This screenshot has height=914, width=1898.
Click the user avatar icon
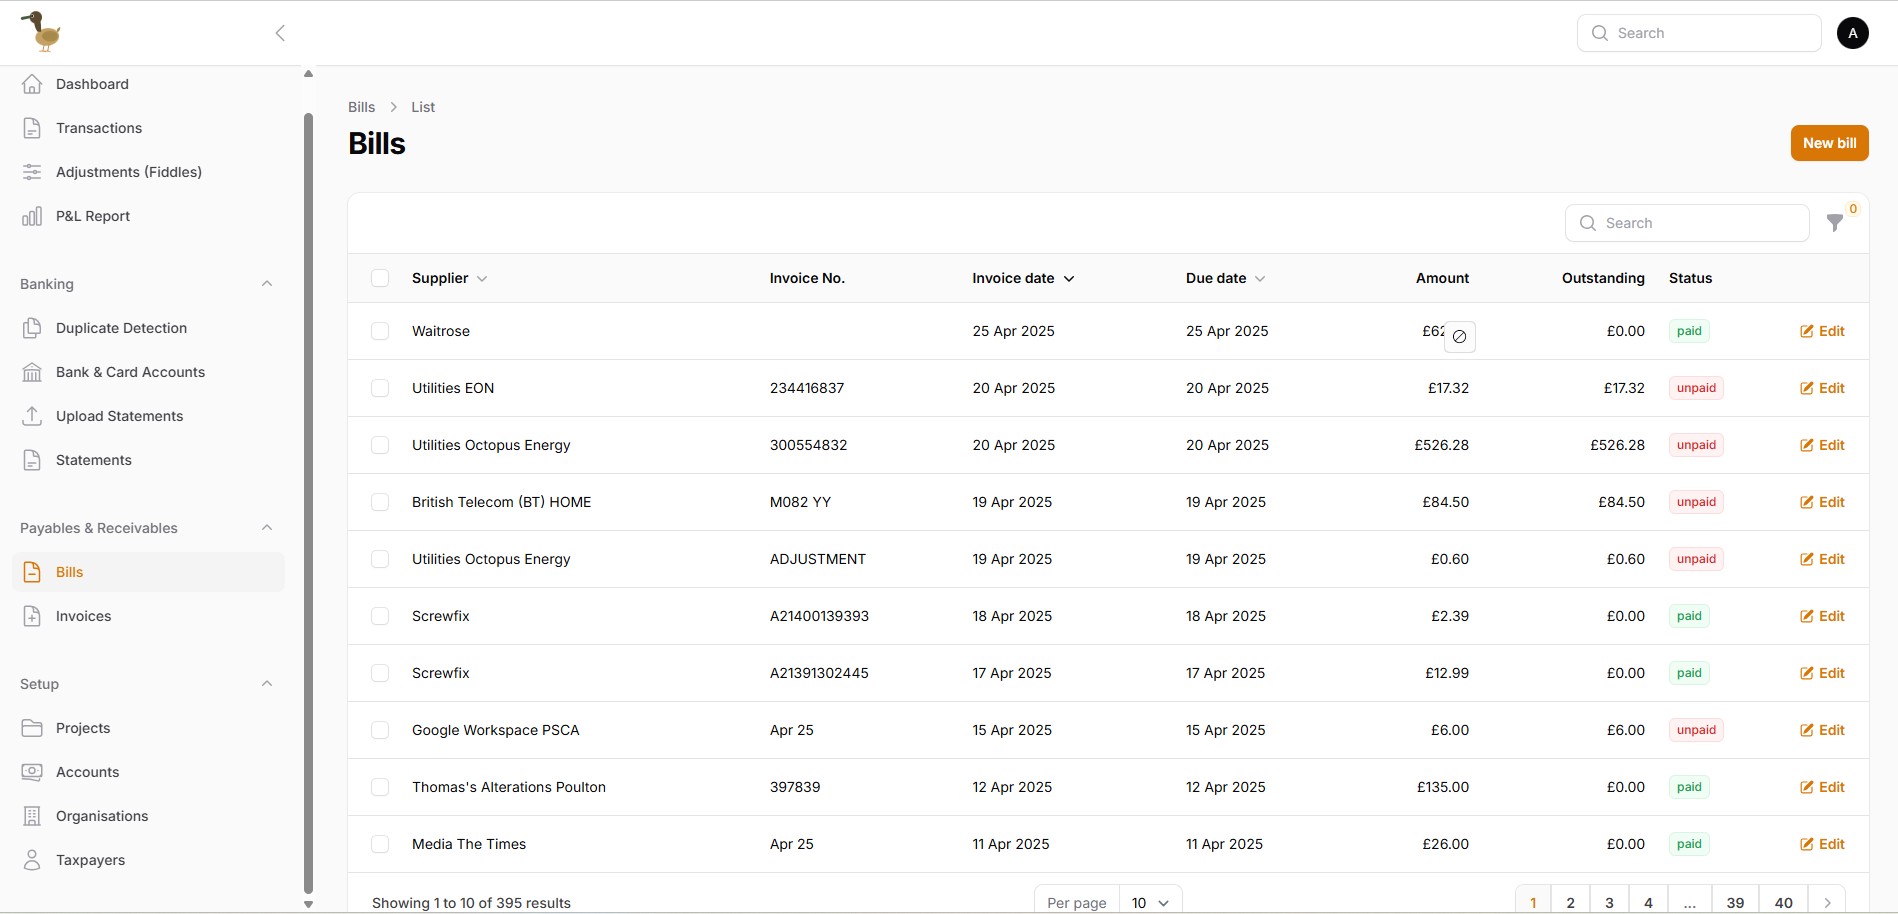pyautogui.click(x=1852, y=33)
